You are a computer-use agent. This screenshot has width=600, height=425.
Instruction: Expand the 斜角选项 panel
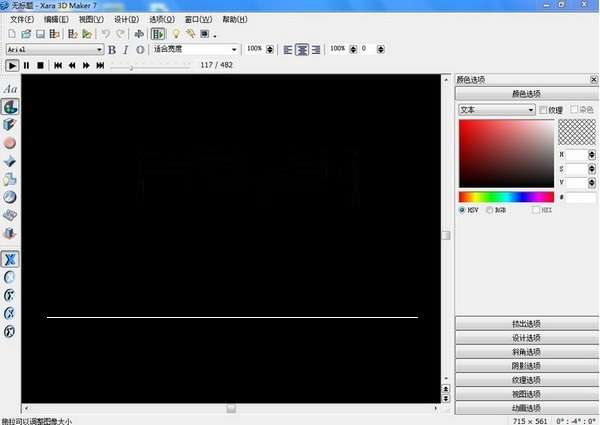527,352
